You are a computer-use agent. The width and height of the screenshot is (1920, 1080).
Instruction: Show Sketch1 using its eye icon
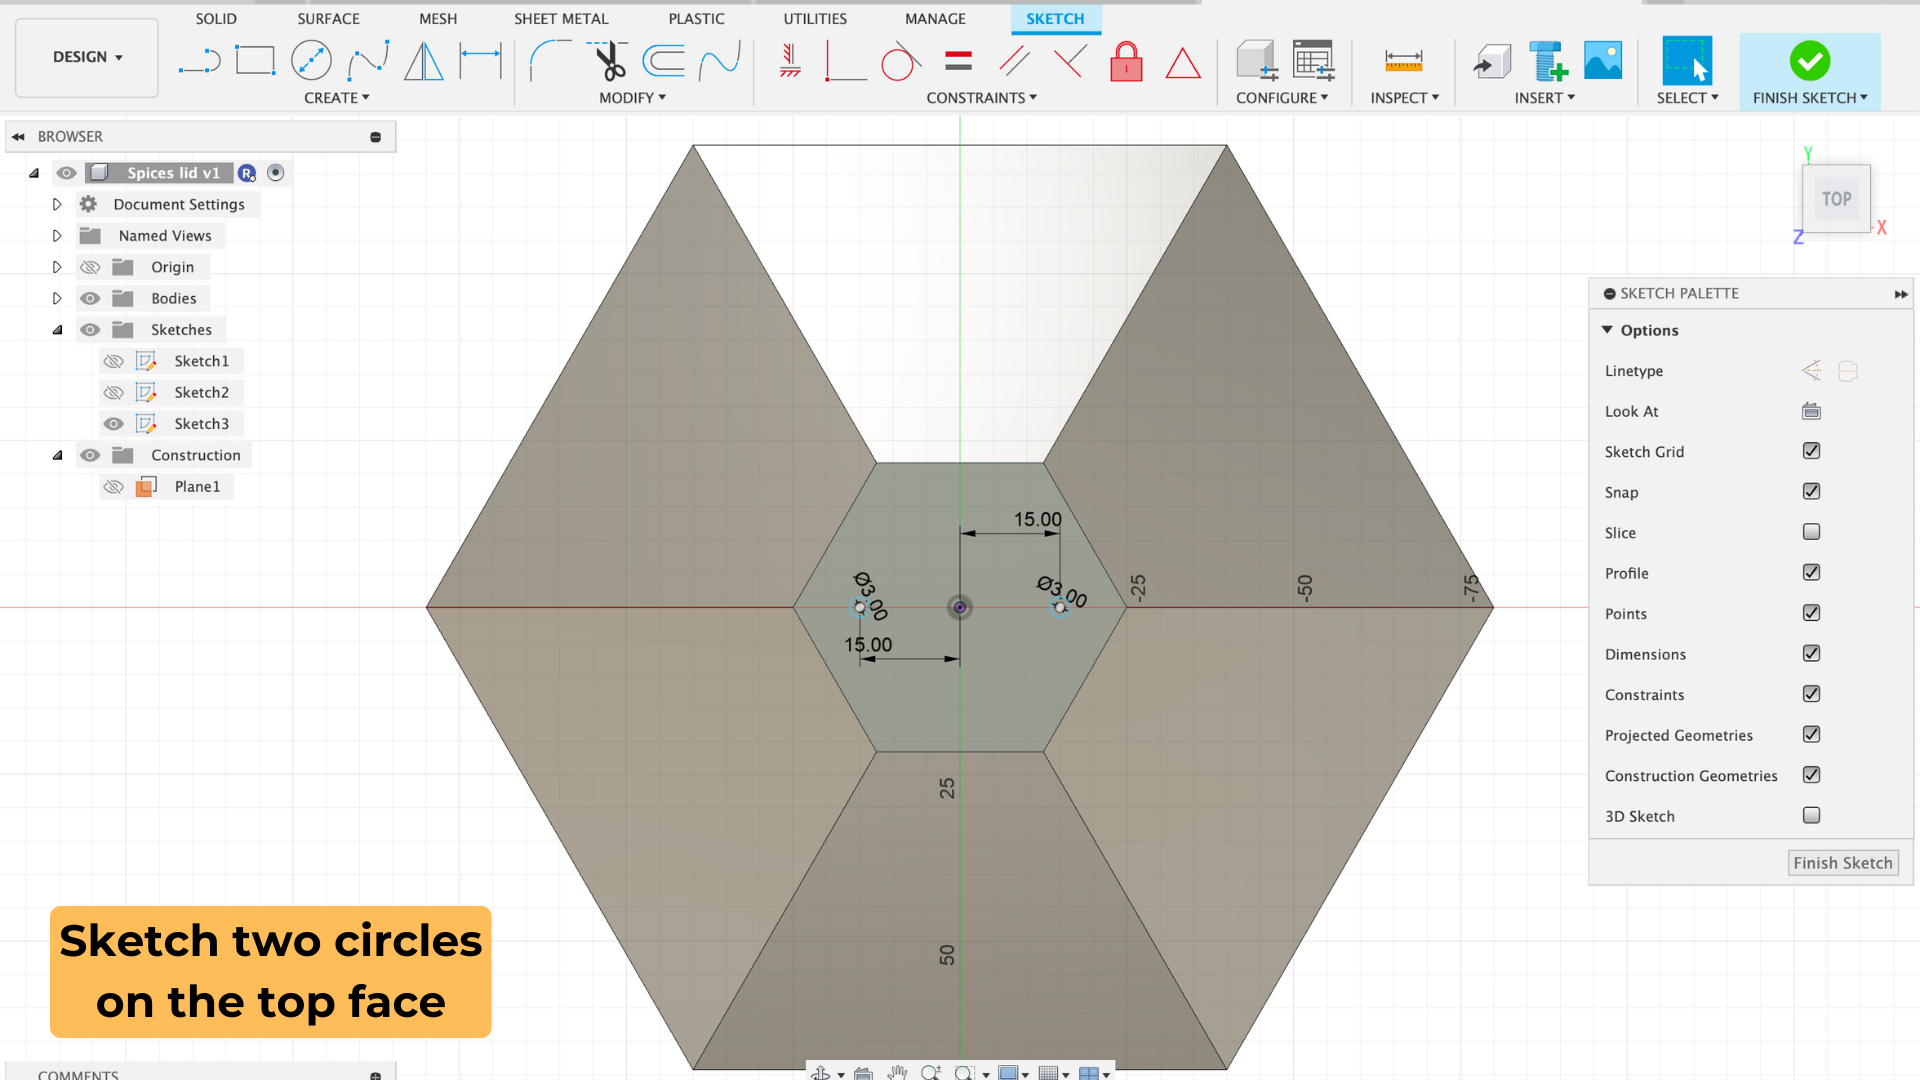114,361
